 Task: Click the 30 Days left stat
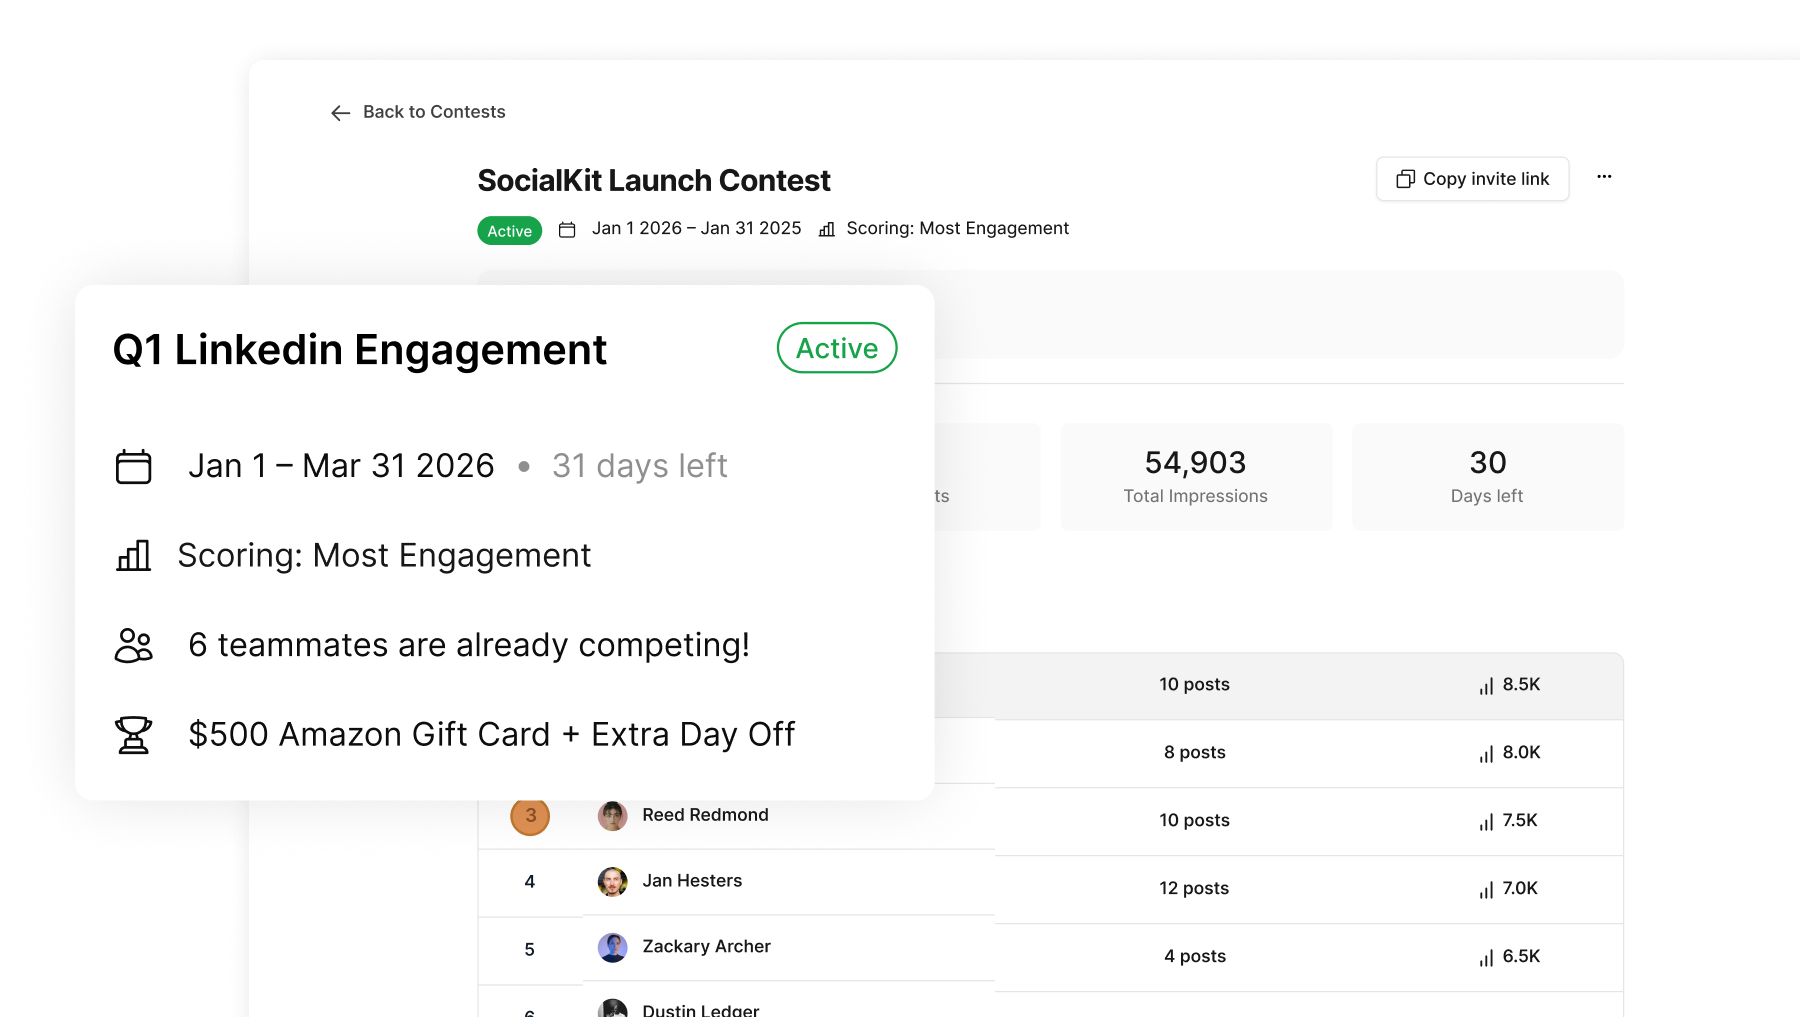[1487, 477]
